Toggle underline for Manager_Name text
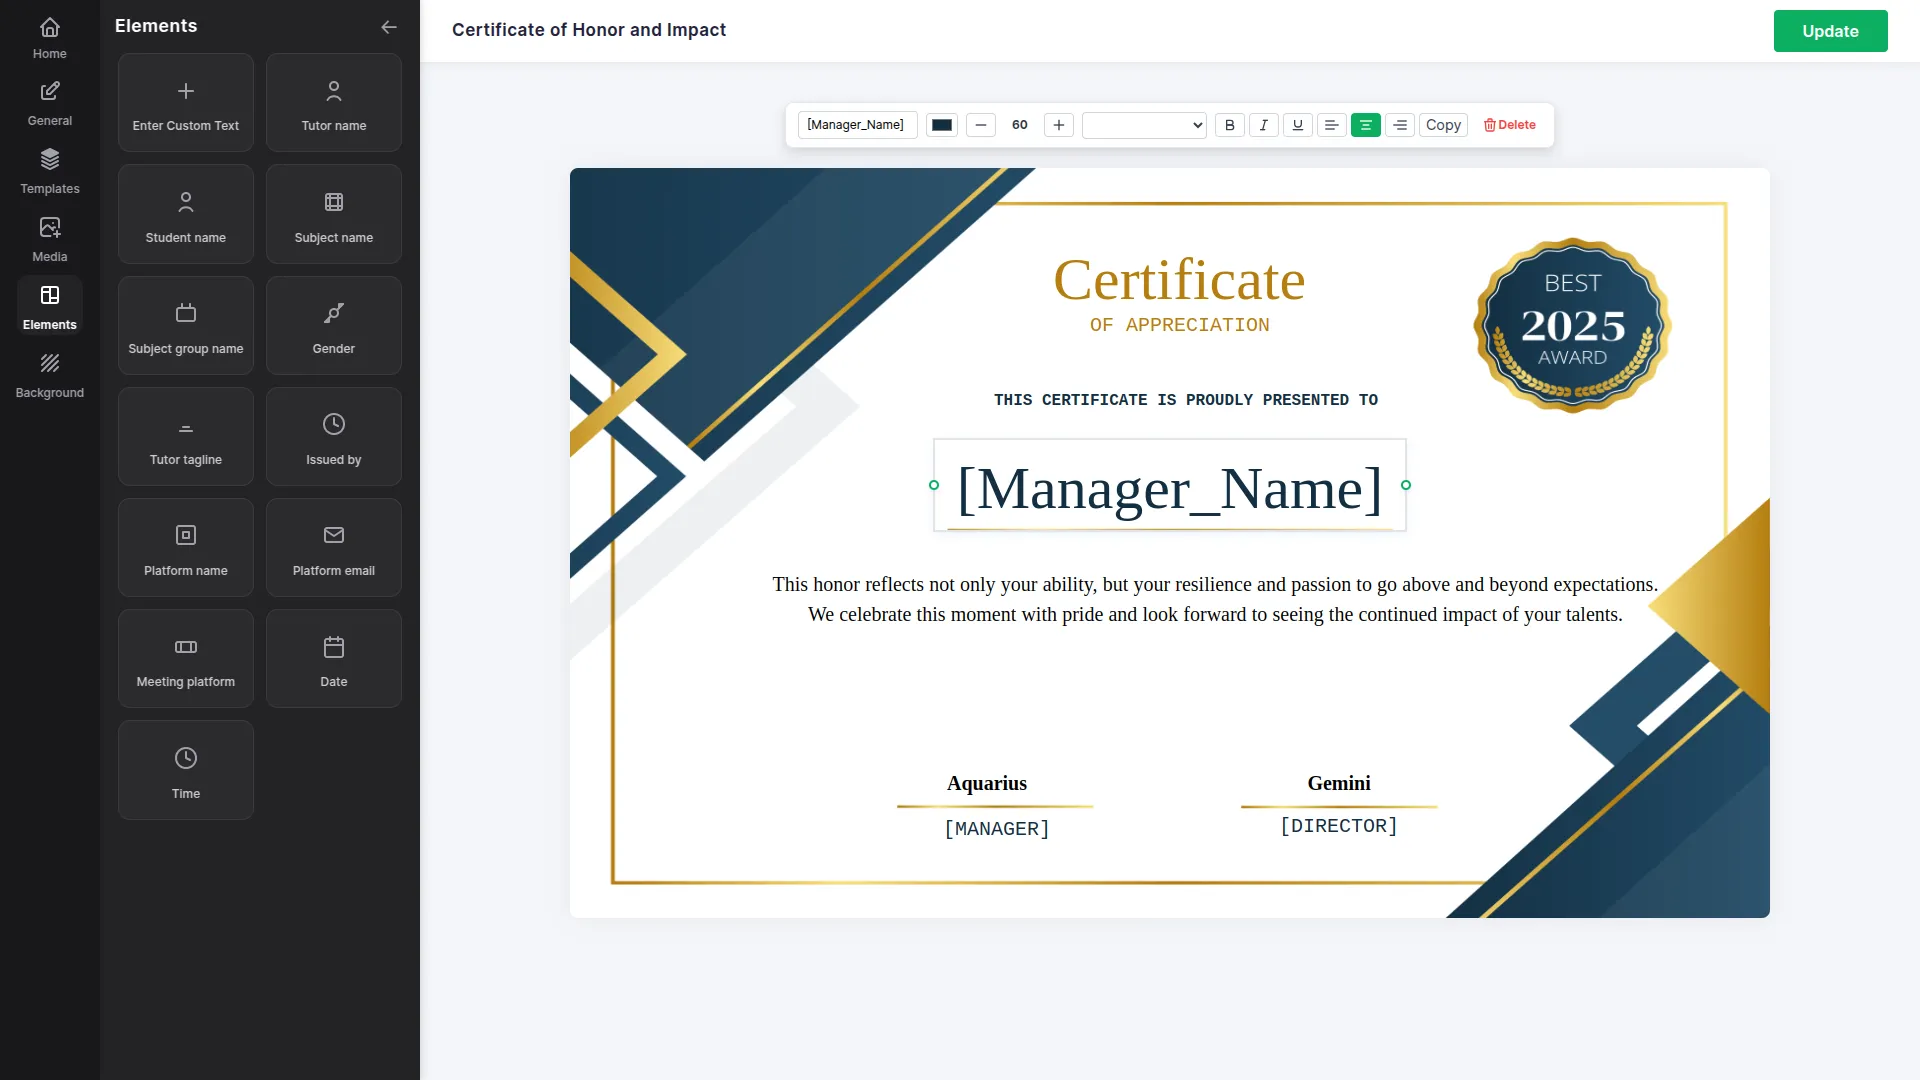The width and height of the screenshot is (1920, 1080). (x=1297, y=125)
